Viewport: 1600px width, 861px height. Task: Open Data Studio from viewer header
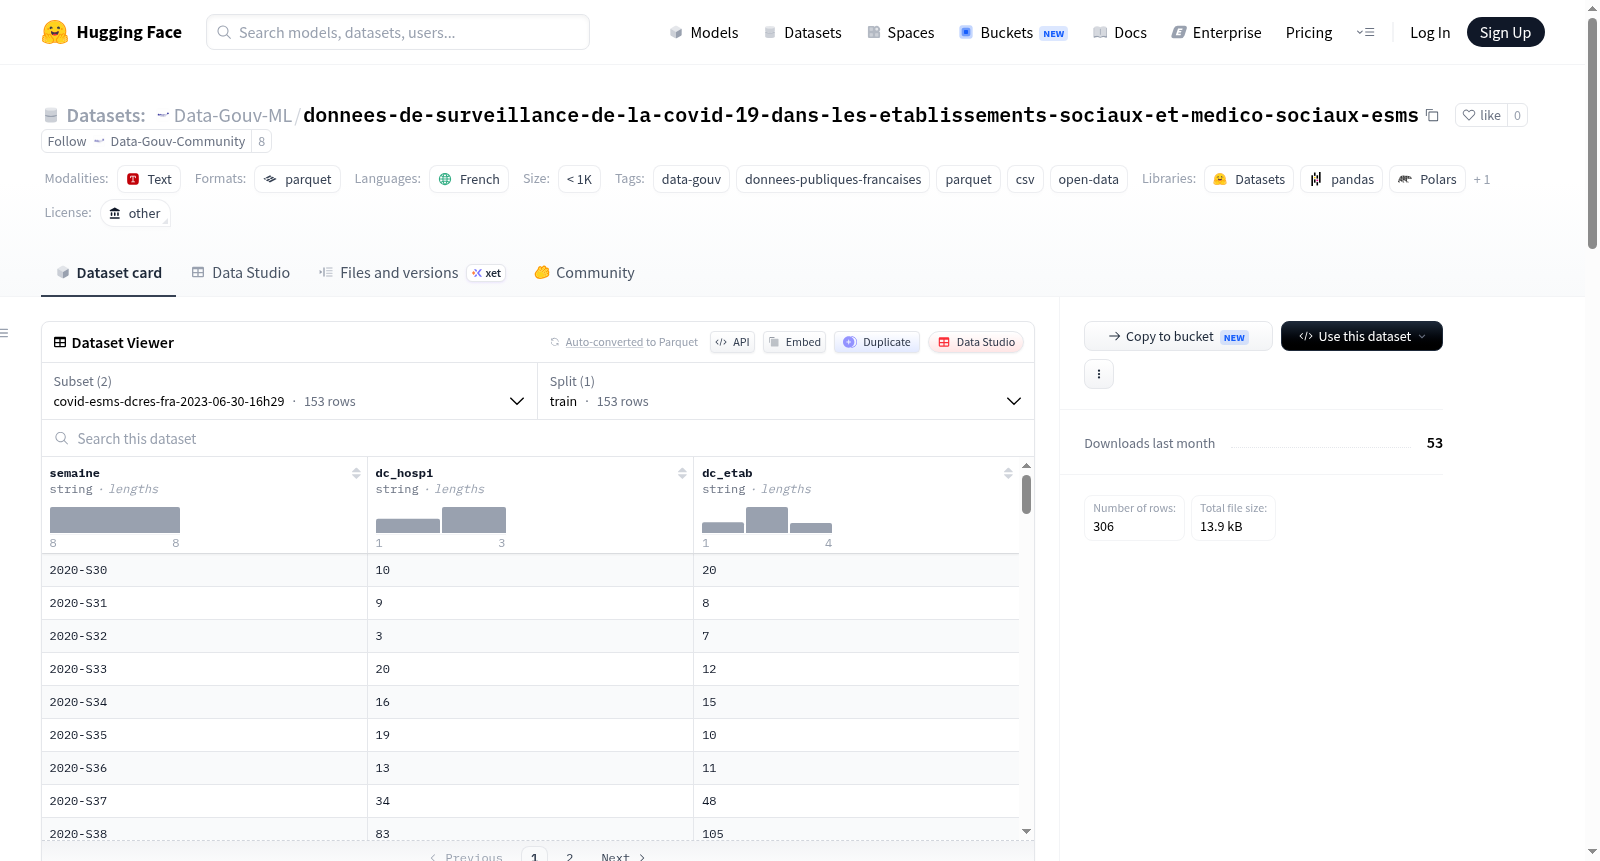pos(975,342)
